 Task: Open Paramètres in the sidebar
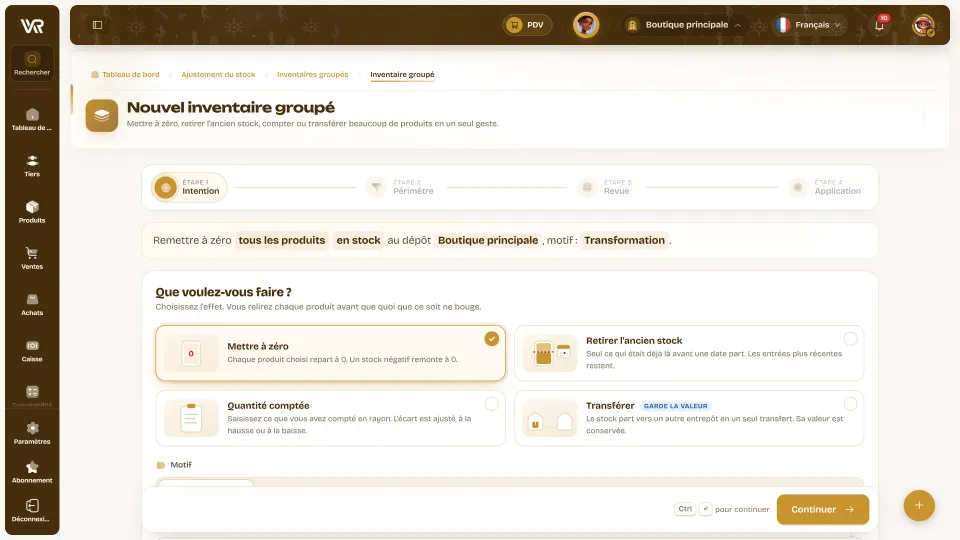[32, 433]
